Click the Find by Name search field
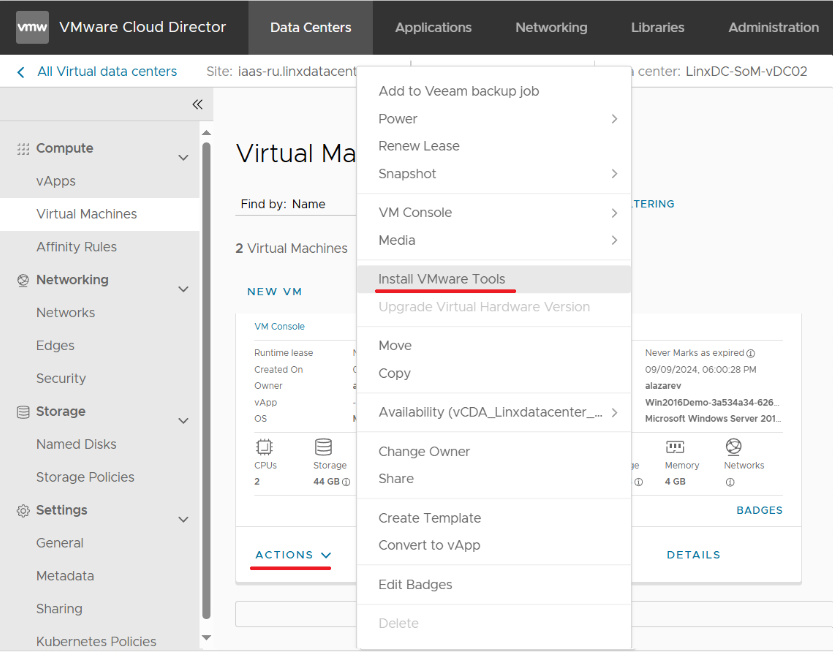 [295, 205]
